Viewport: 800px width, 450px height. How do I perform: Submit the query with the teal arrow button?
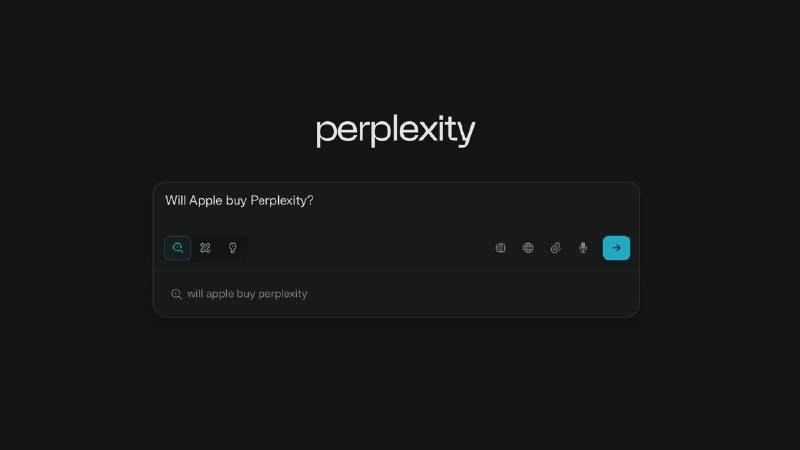click(x=616, y=248)
